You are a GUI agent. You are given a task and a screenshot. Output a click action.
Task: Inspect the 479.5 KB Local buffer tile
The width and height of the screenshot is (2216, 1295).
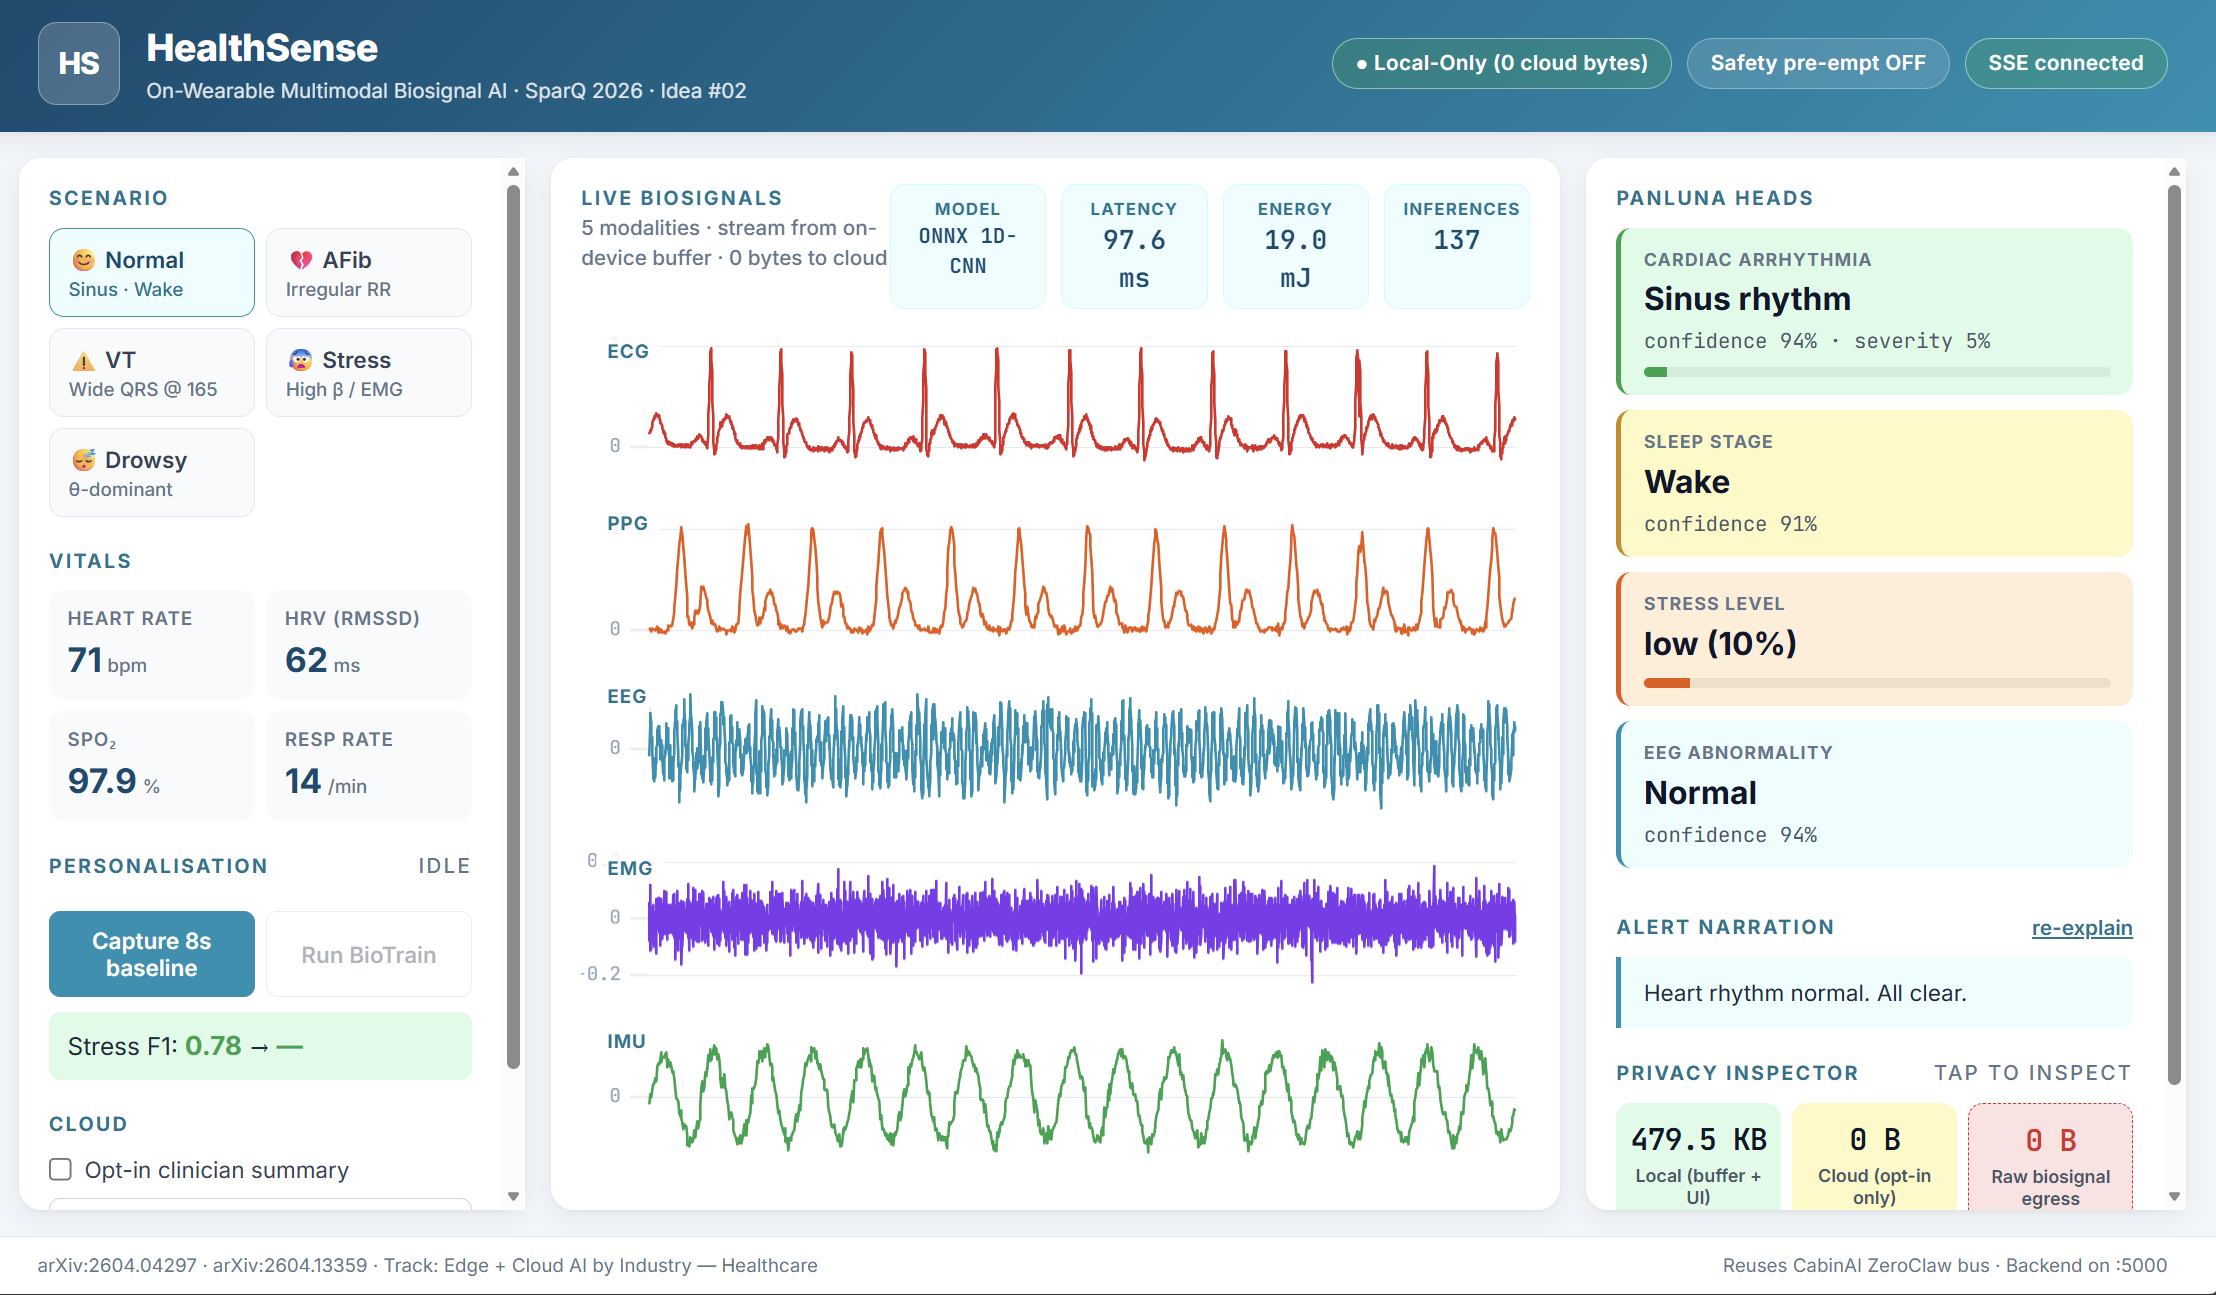1698,1157
